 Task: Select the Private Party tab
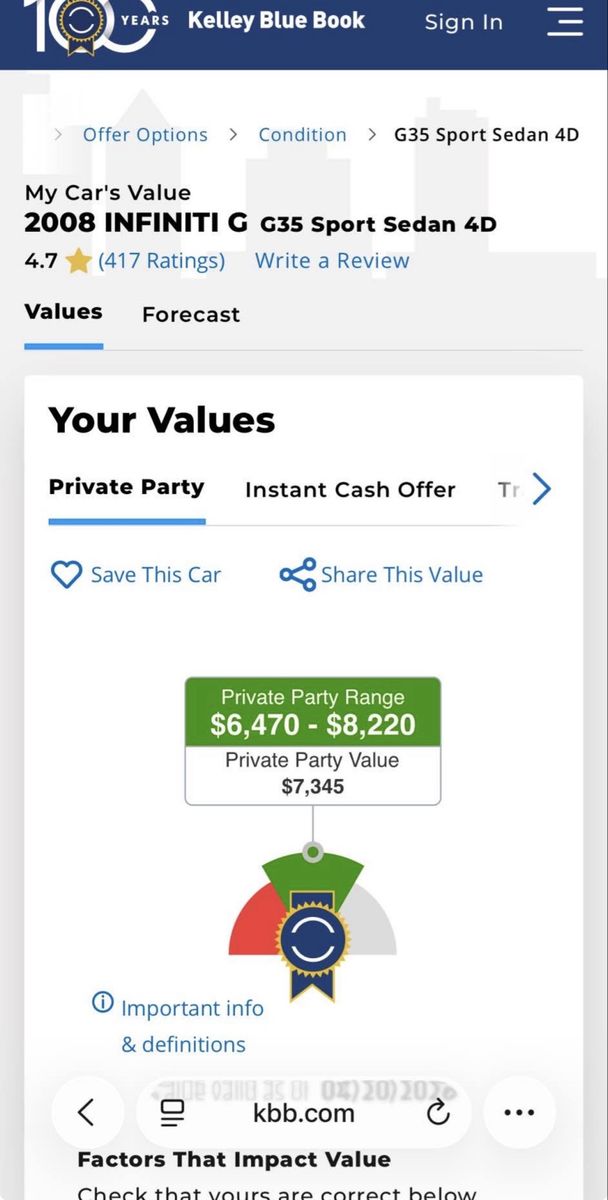pyautogui.click(x=126, y=487)
